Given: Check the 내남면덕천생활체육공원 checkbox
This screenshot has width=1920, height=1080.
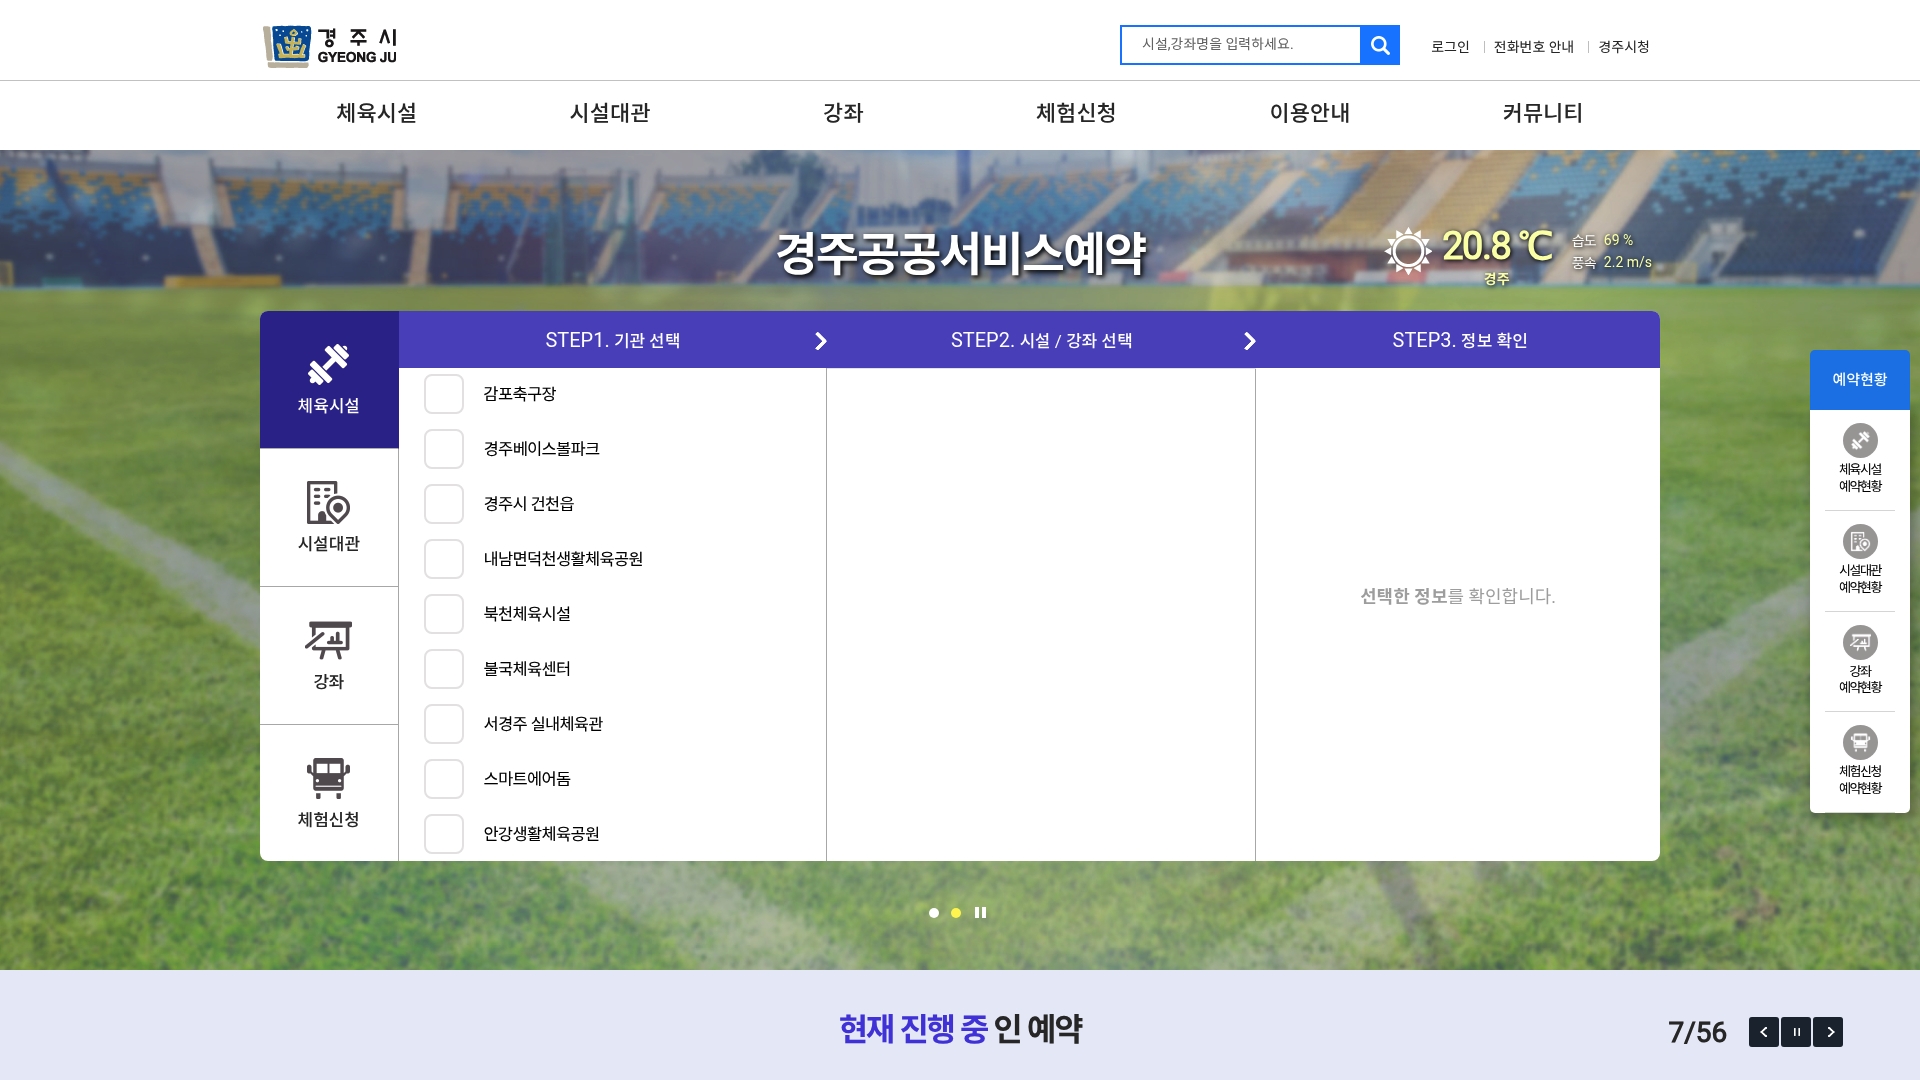Looking at the screenshot, I should (x=444, y=559).
